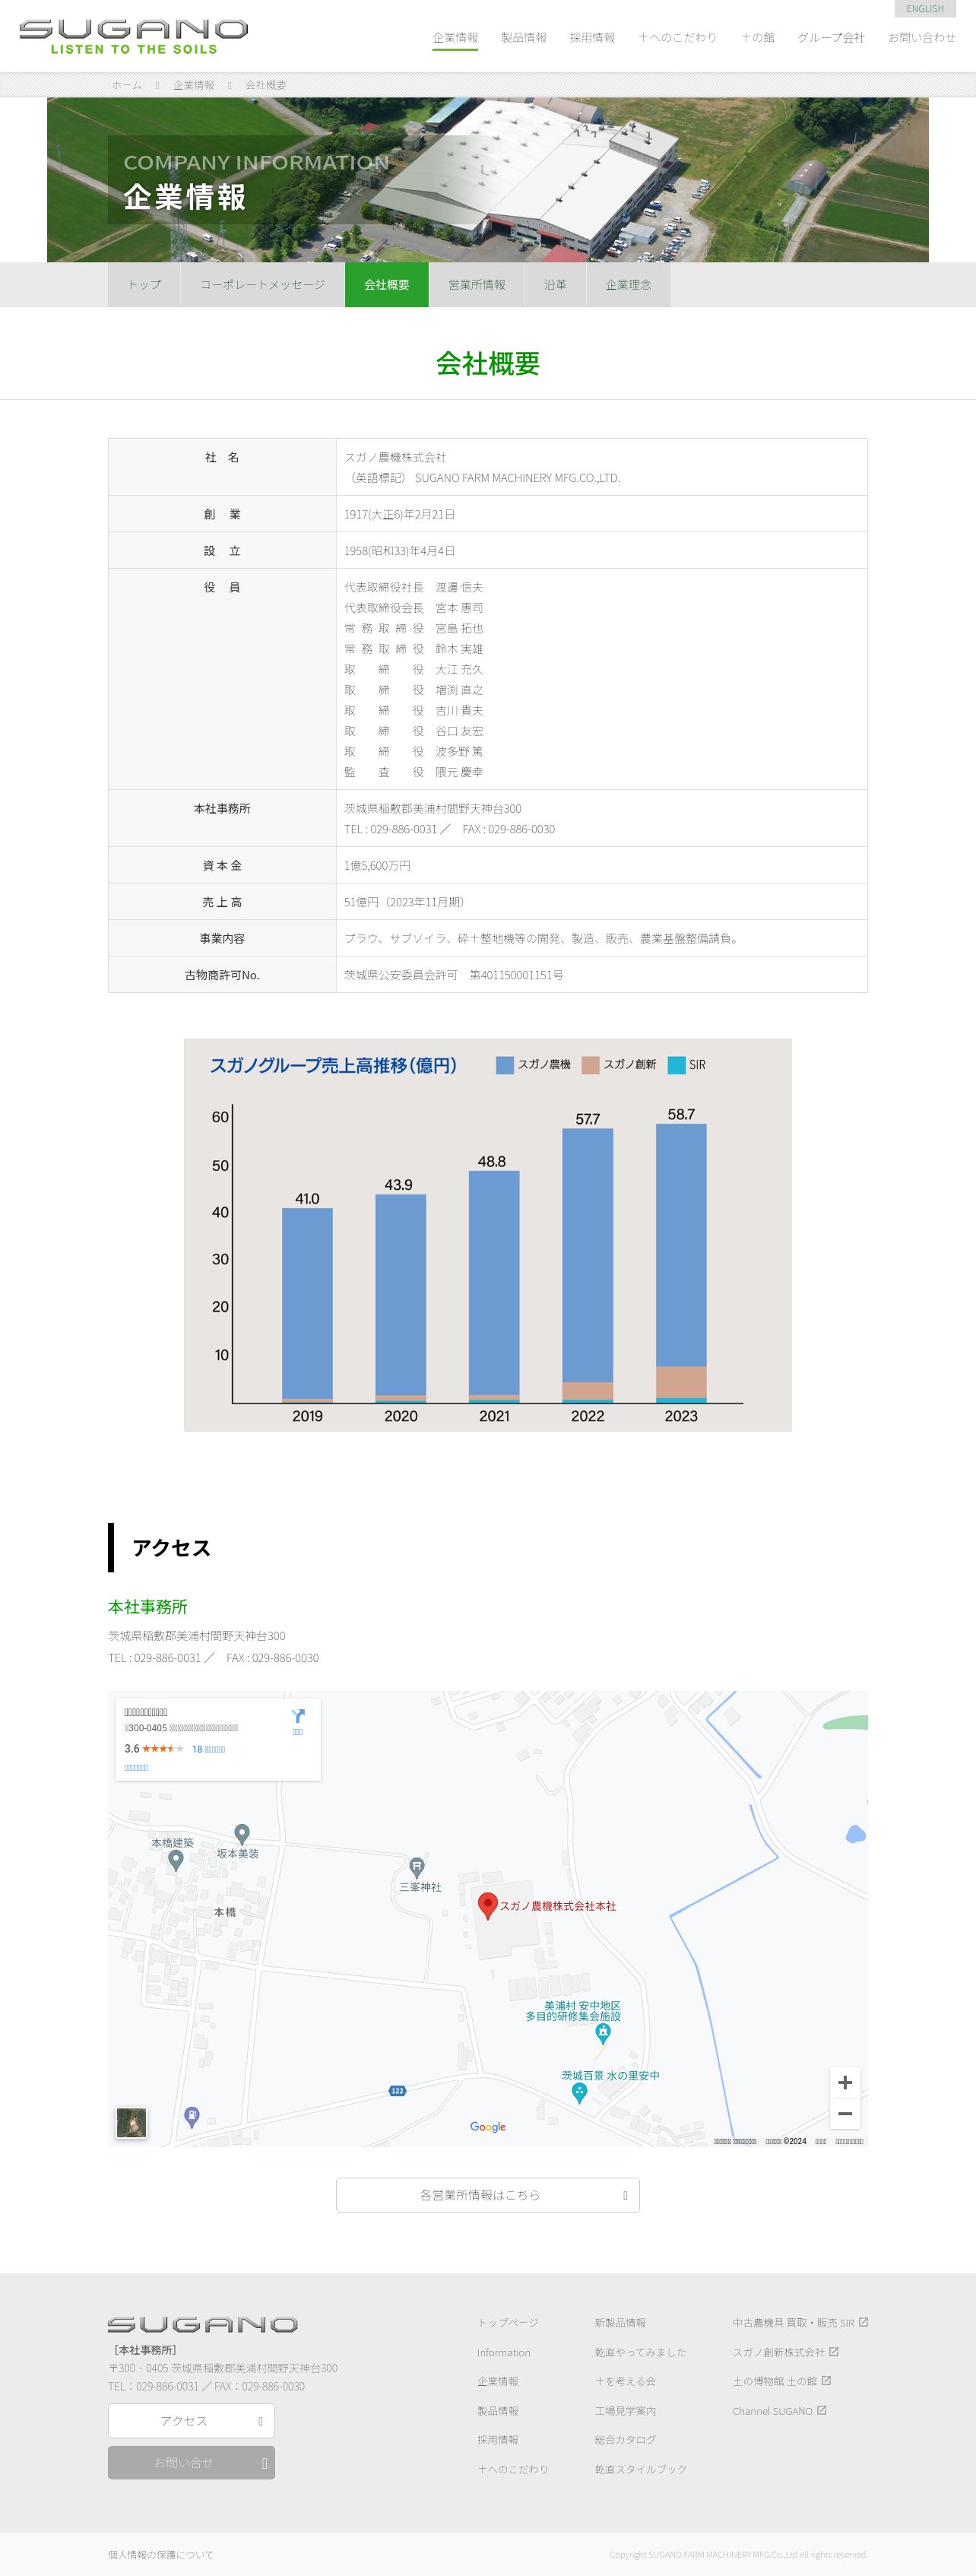Click the 18 reviews link on map card
976x2576 pixels.
(x=208, y=1749)
